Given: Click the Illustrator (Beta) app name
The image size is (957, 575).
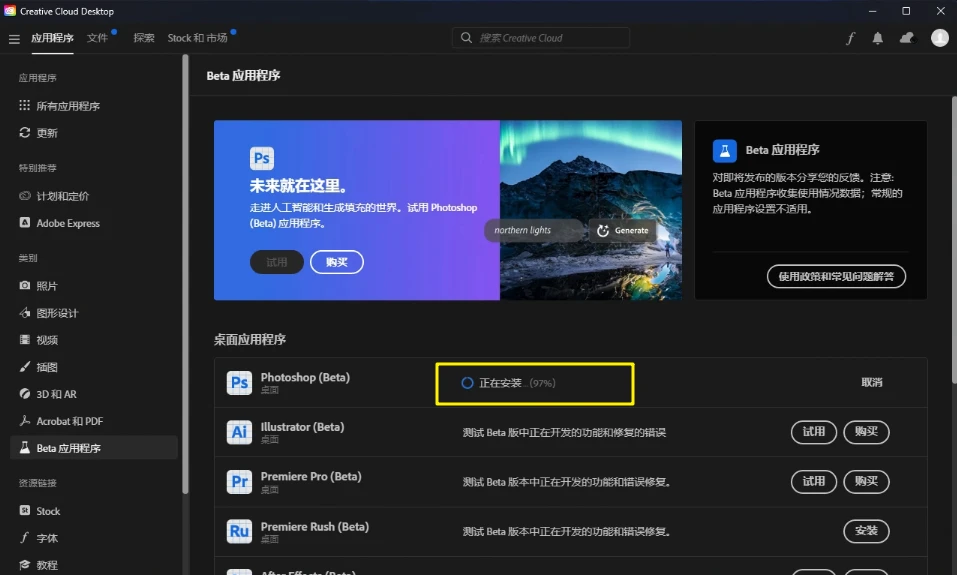Looking at the screenshot, I should [302, 427].
